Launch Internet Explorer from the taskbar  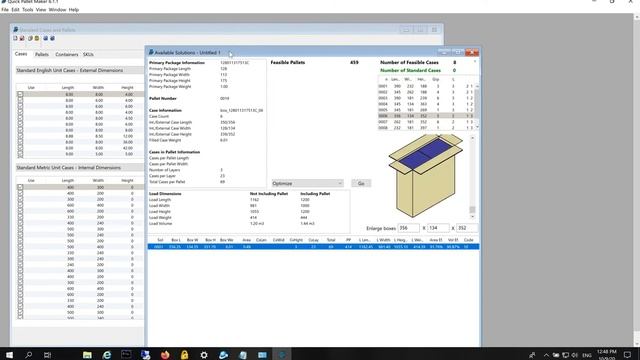click(107, 355)
